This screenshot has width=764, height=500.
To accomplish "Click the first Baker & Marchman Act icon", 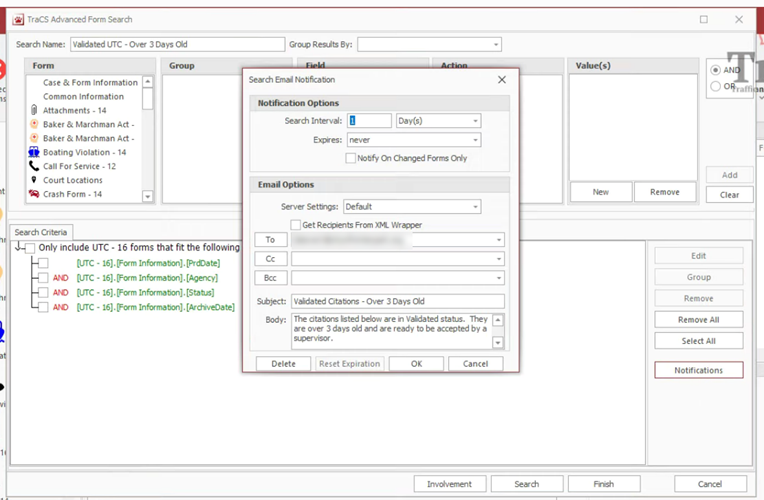I will [x=34, y=124].
